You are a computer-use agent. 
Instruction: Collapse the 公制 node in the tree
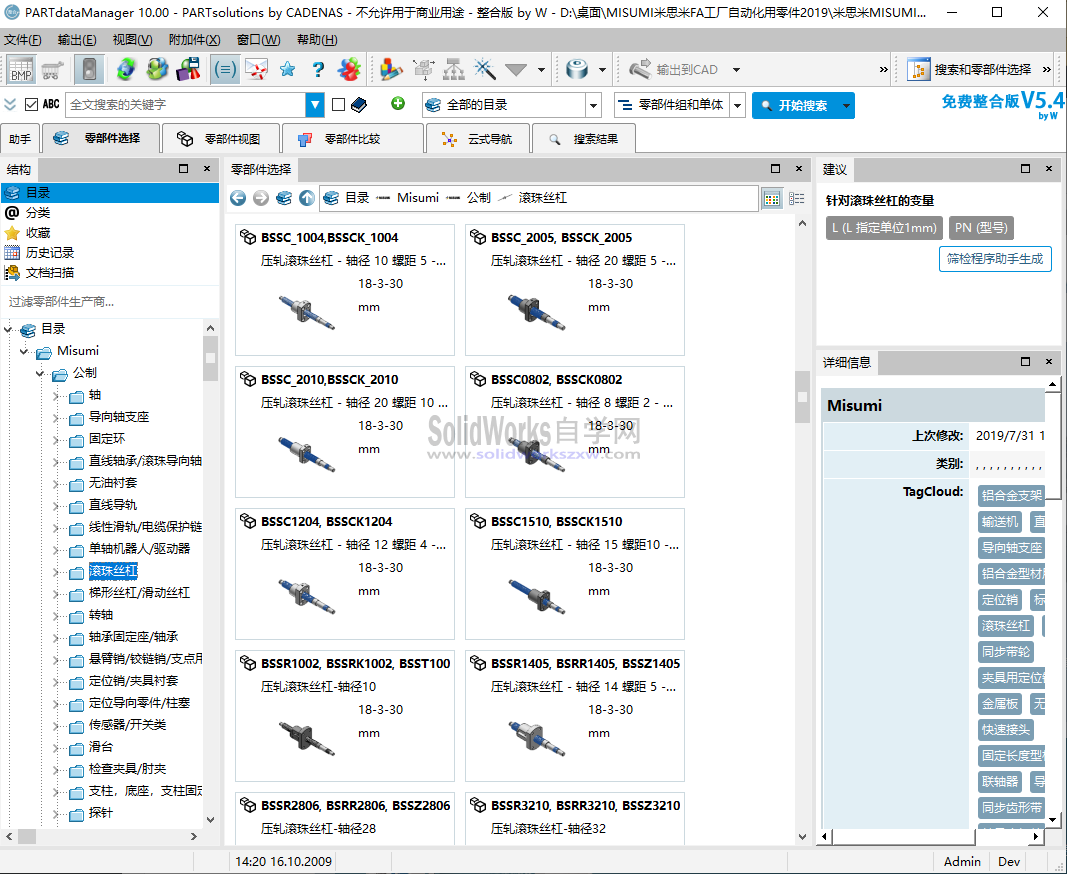pos(40,375)
